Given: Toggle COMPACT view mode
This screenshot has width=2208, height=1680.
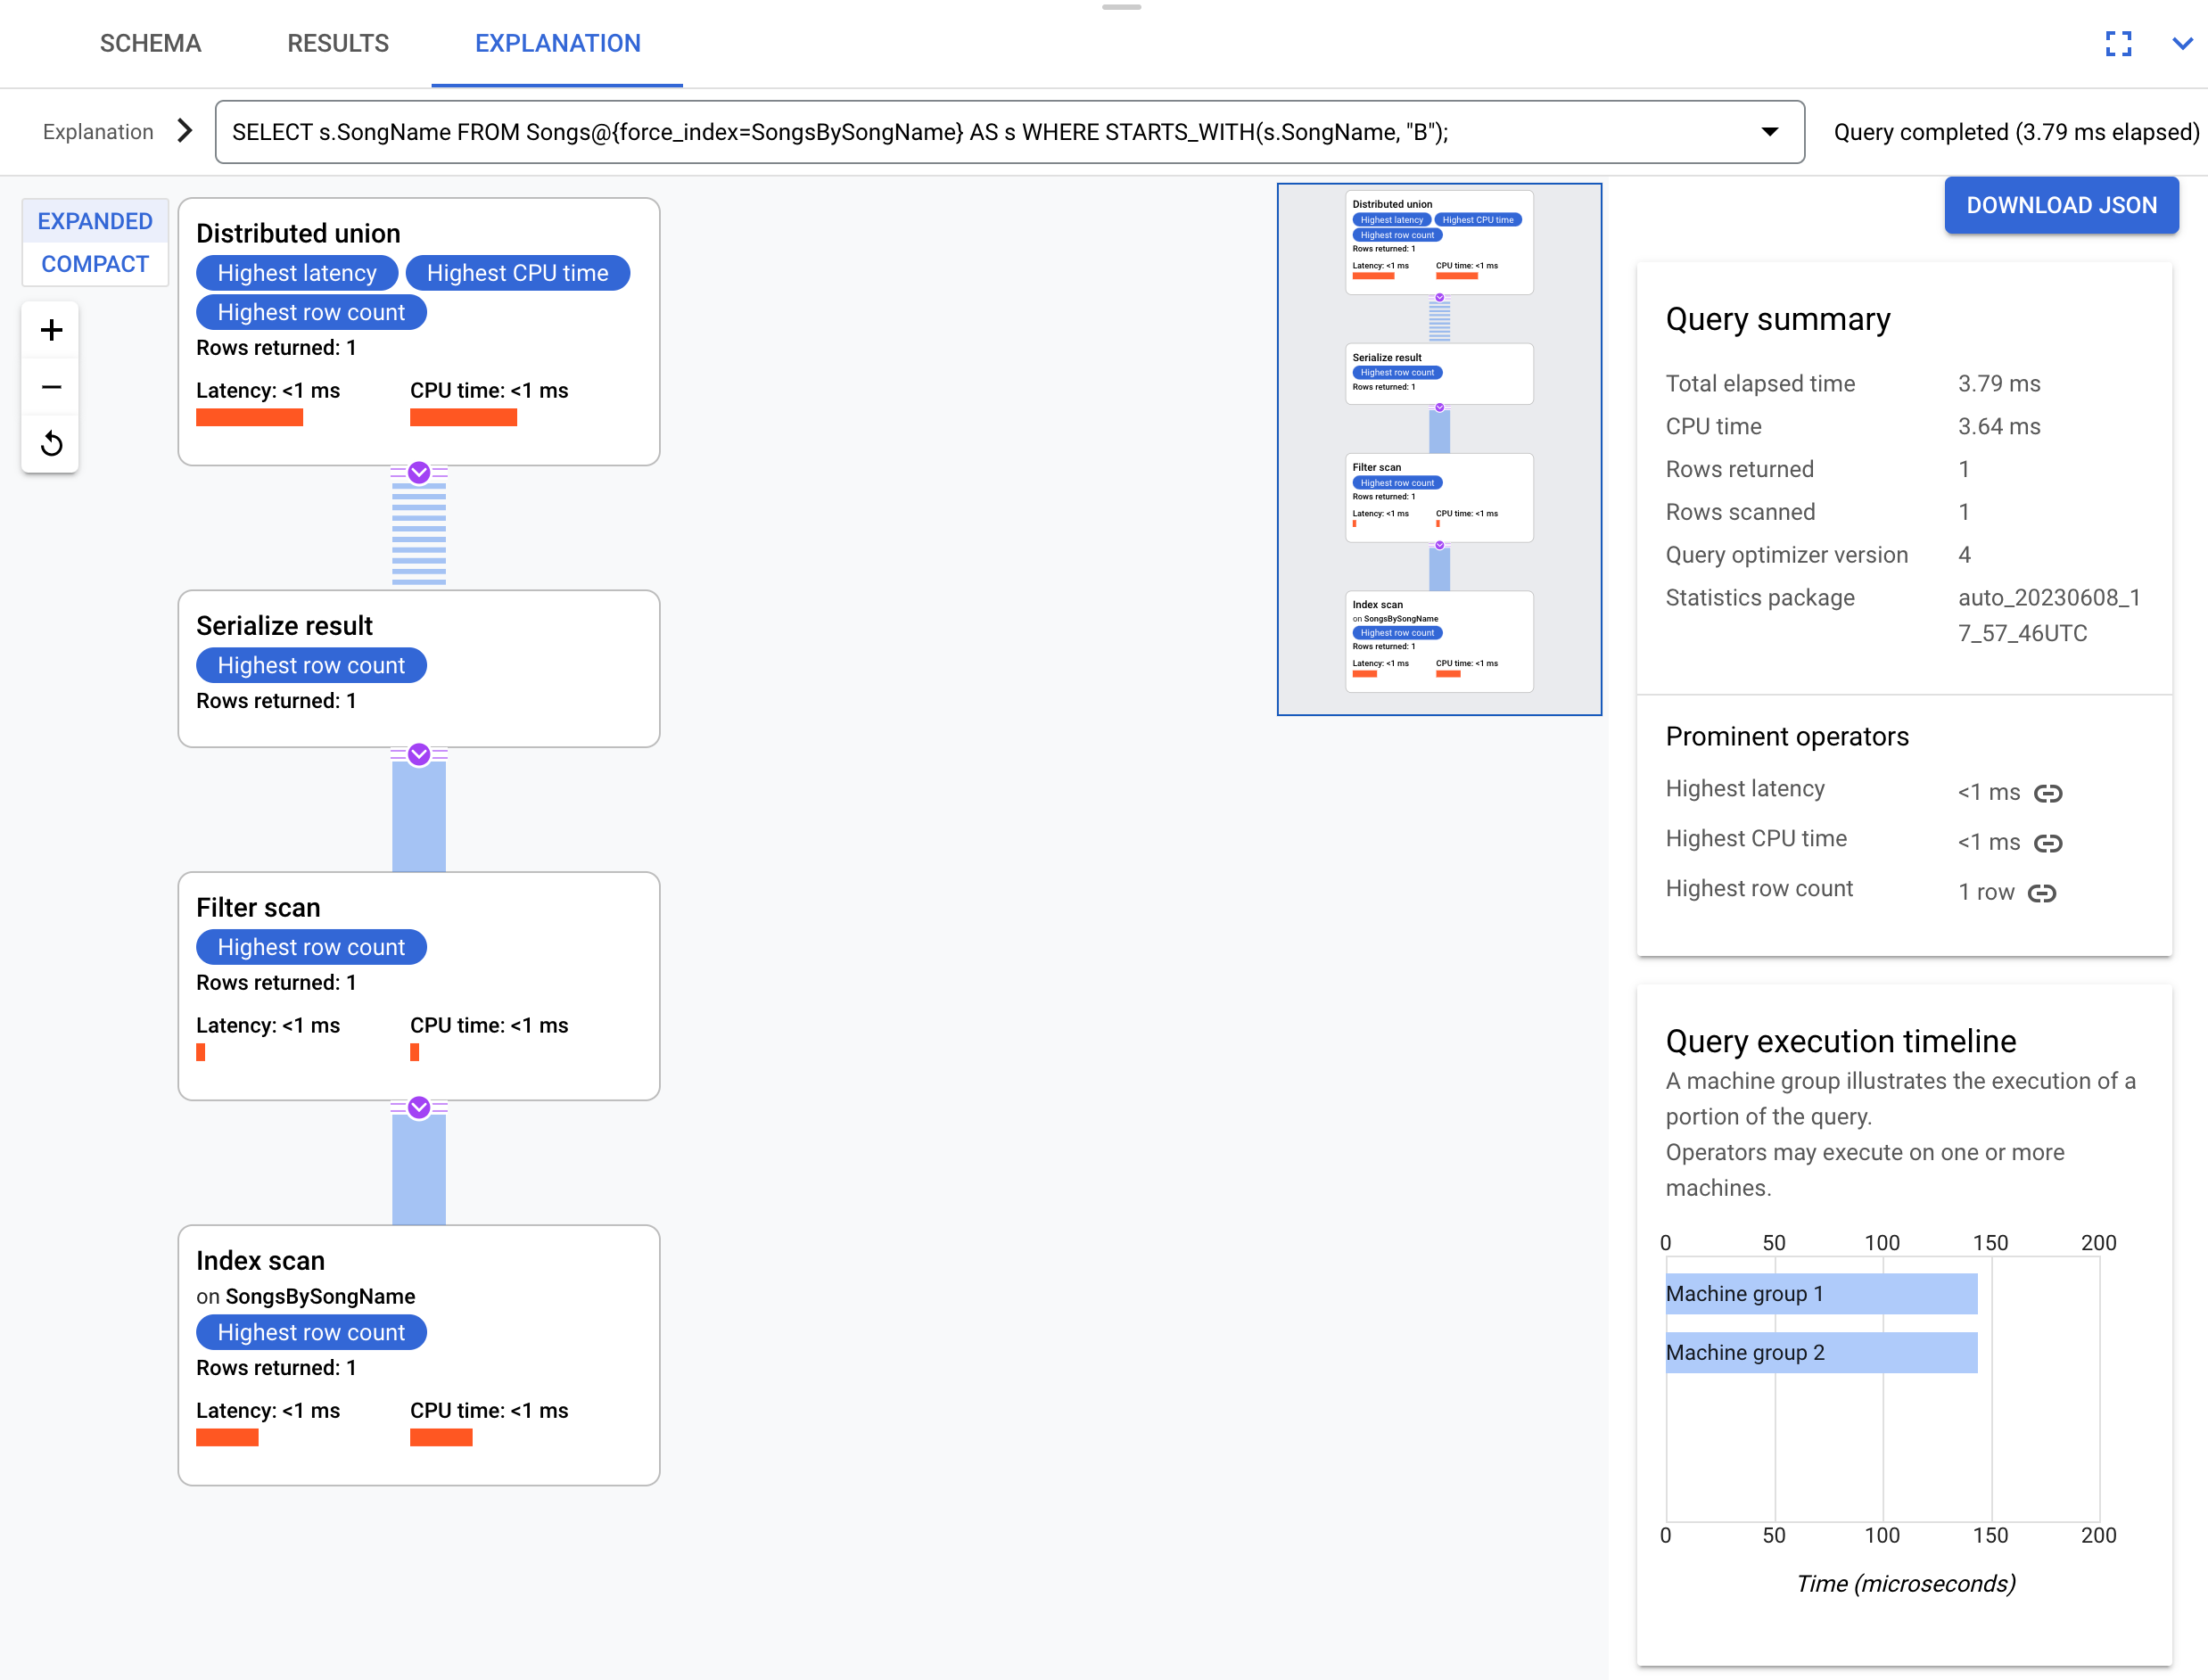Looking at the screenshot, I should point(94,263).
